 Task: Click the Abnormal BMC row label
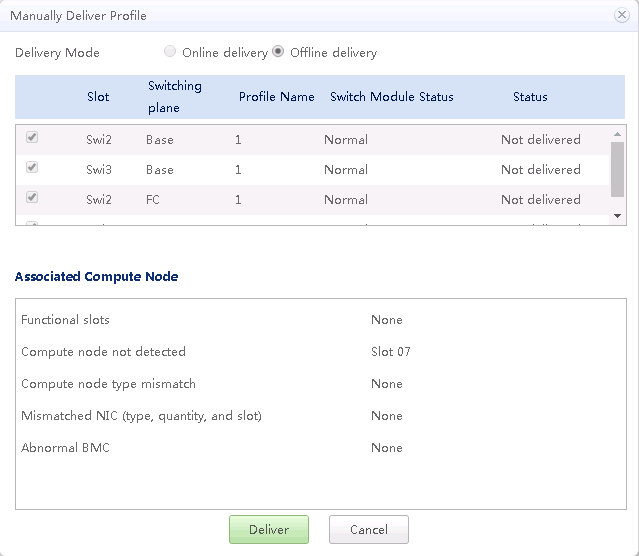click(65, 448)
